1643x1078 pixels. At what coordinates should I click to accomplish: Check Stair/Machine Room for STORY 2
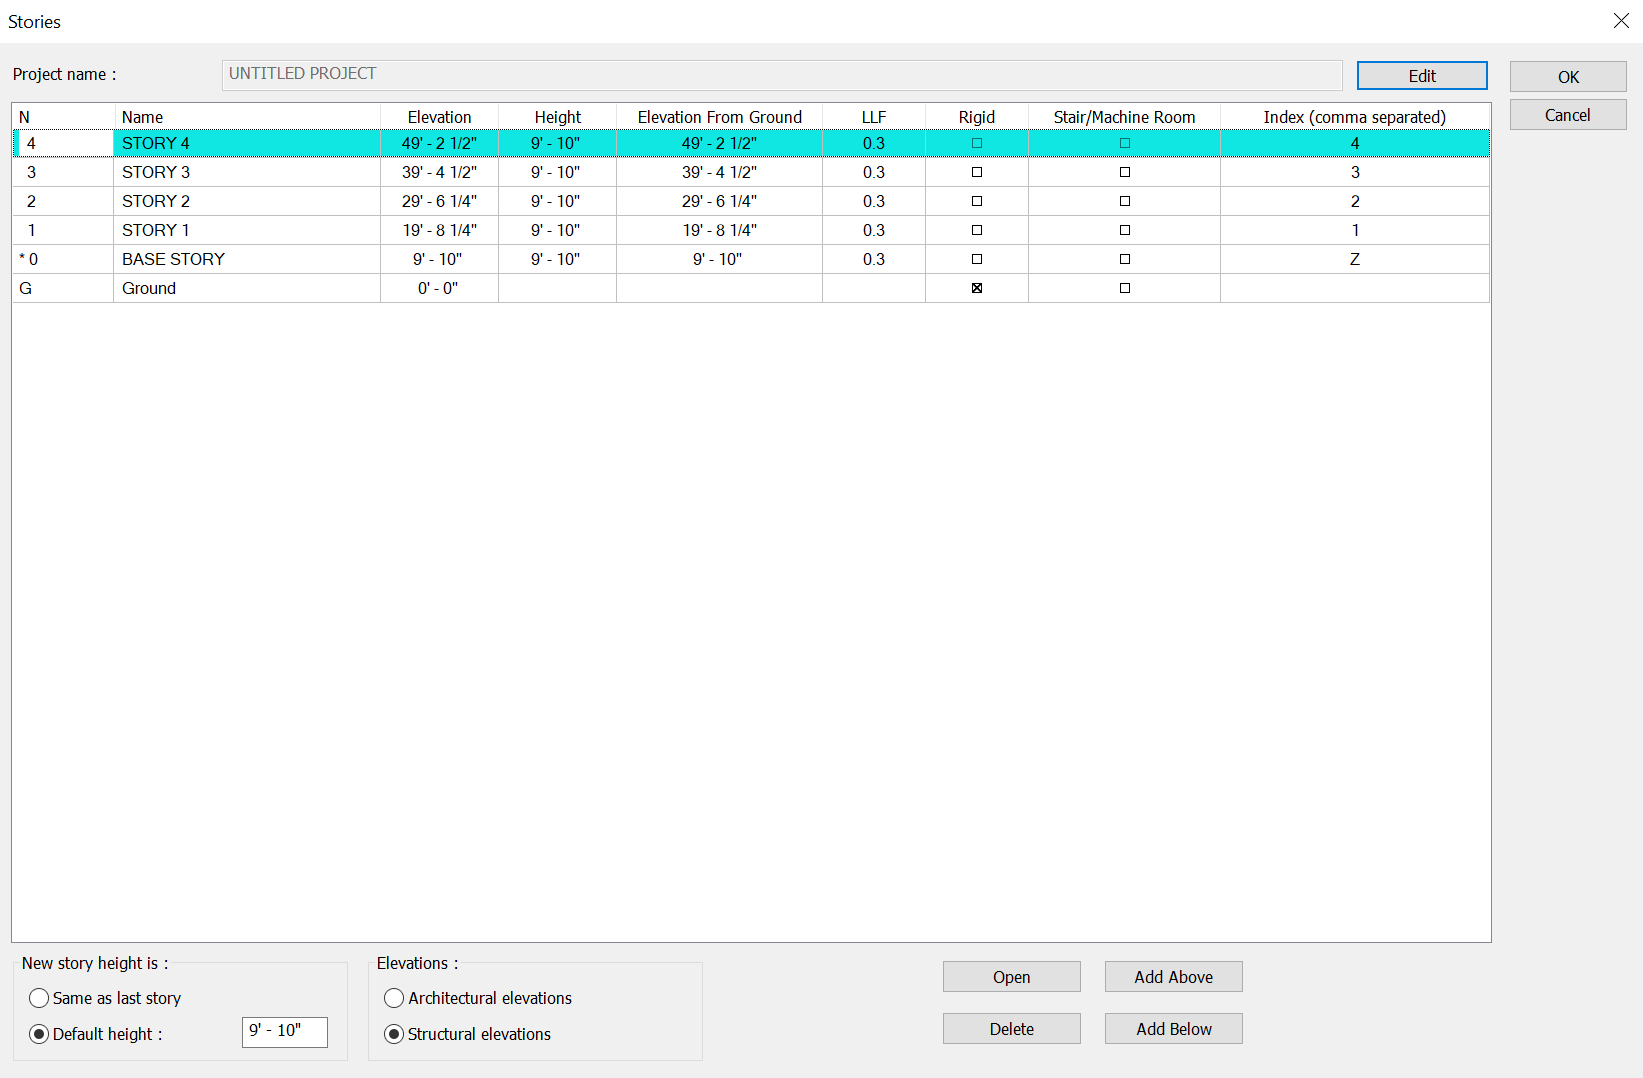pos(1124,201)
